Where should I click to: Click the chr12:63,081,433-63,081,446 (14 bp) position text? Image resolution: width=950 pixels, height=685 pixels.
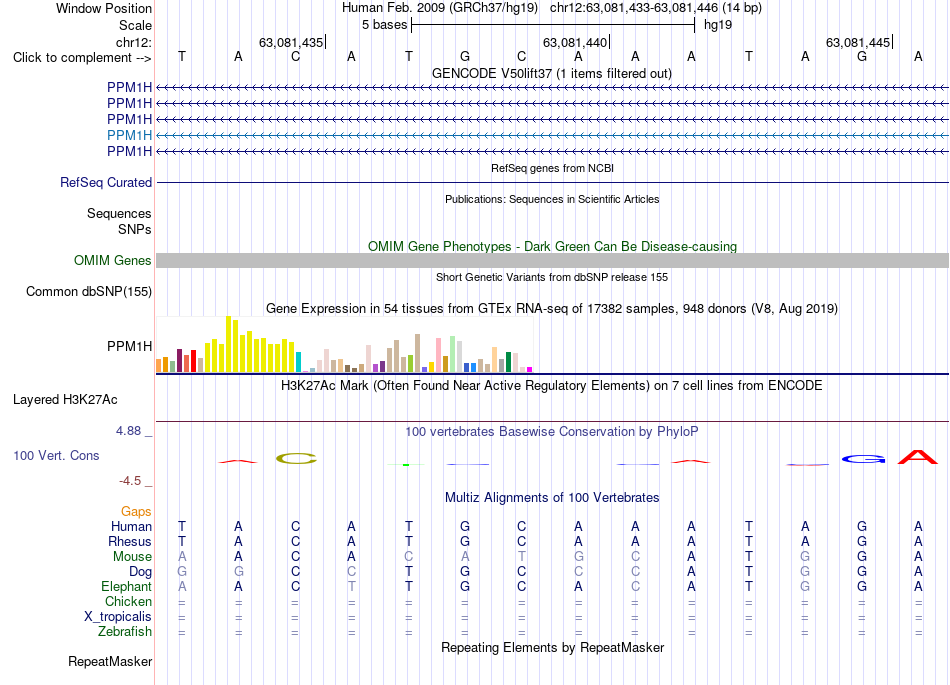coord(656,8)
